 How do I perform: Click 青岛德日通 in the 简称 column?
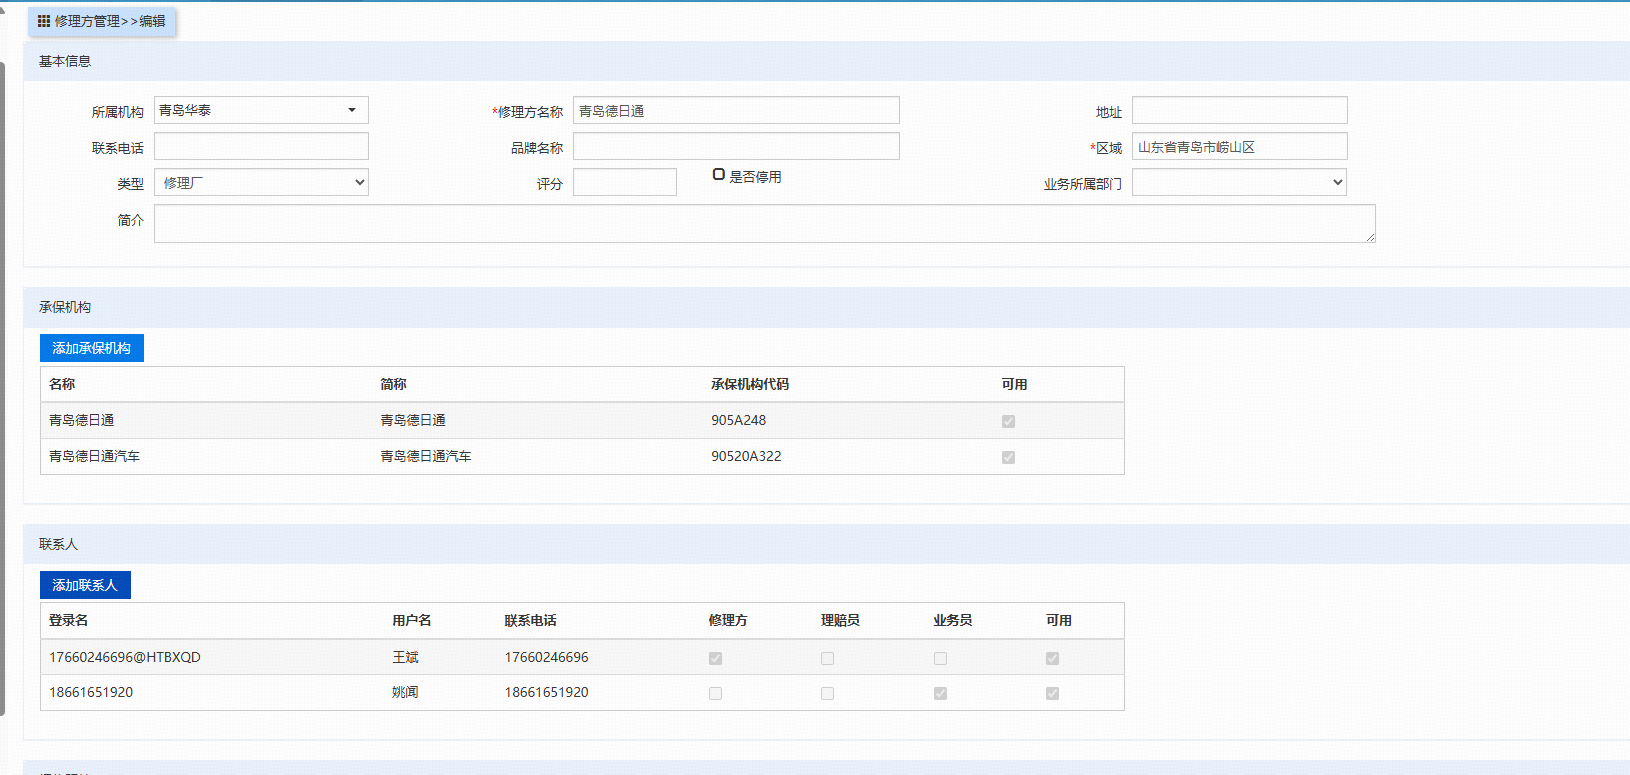coord(413,420)
